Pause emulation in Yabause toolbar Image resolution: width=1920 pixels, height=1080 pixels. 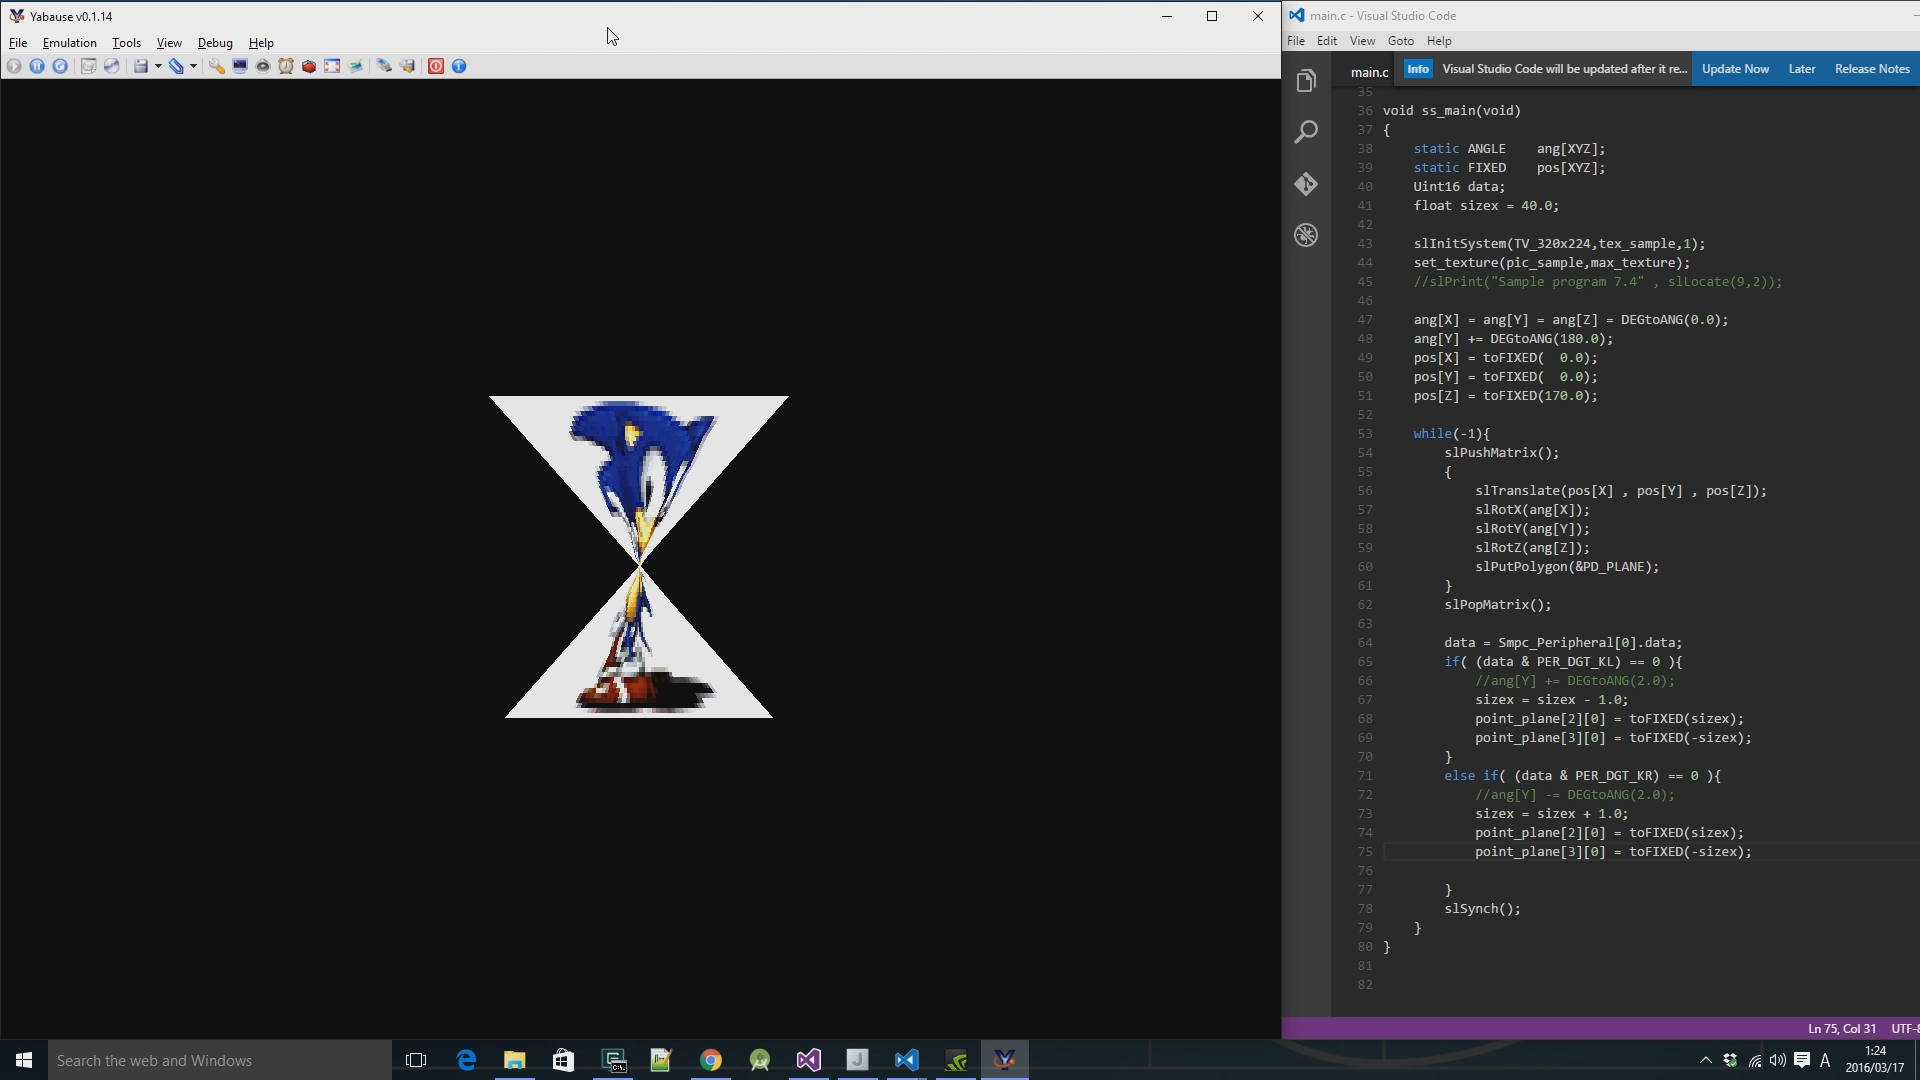tap(37, 66)
